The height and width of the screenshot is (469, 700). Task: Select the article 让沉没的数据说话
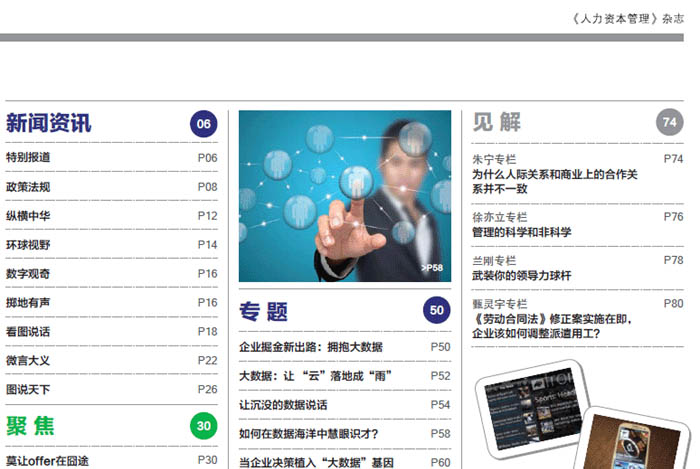tap(283, 405)
